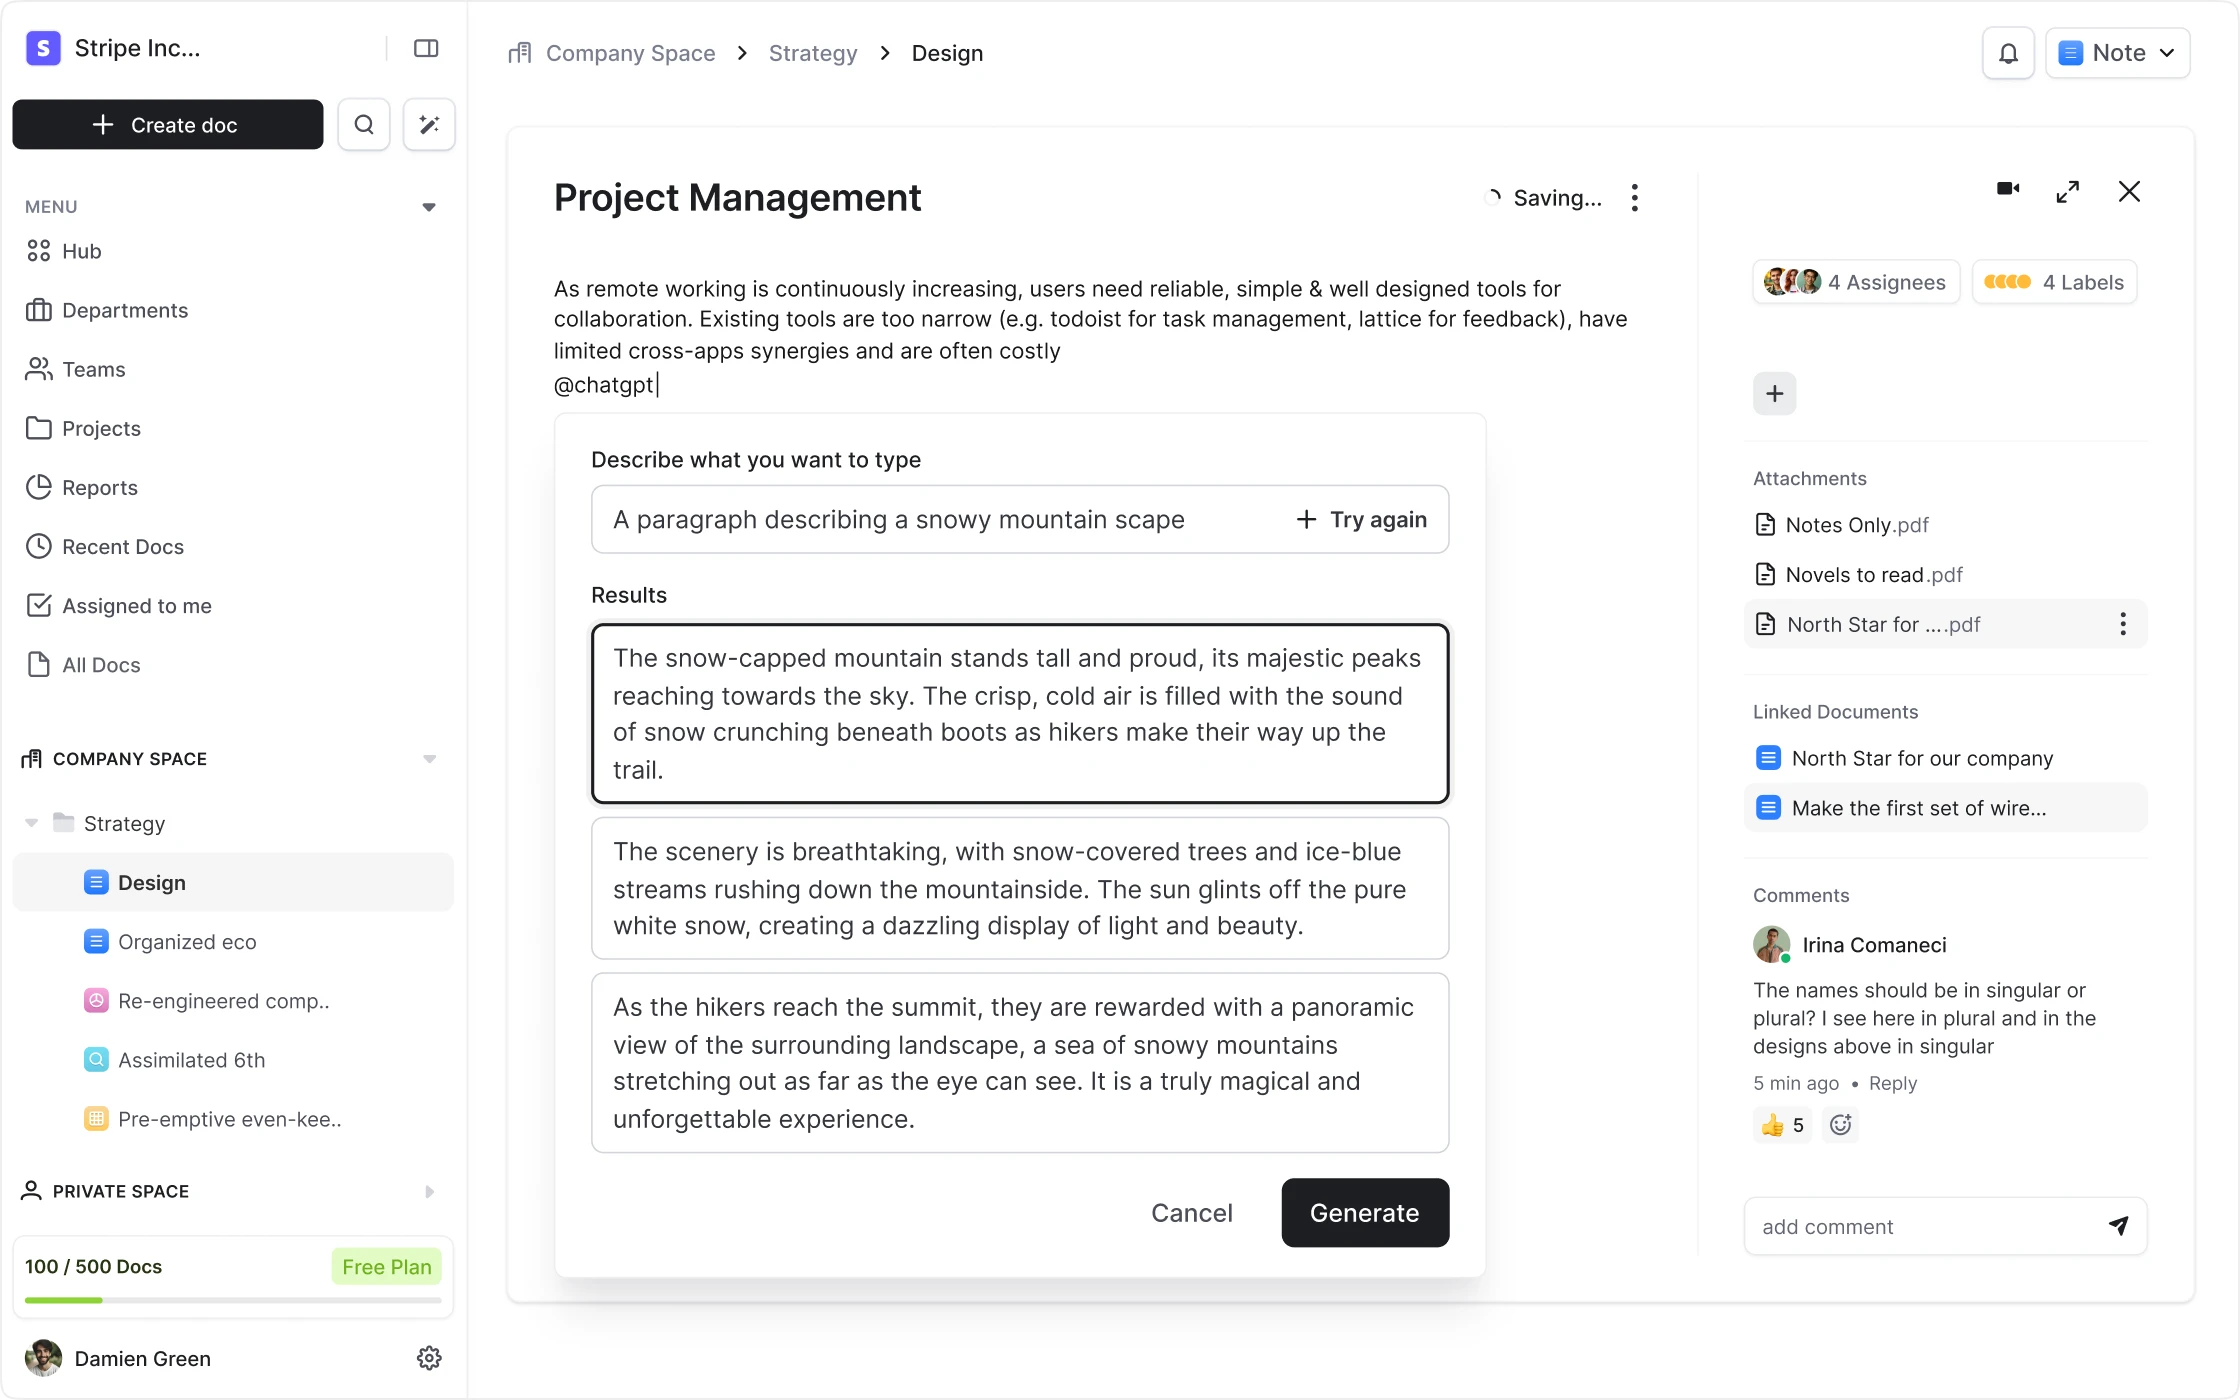2240x1400 pixels.
Task: Click the notifications bell icon
Action: (2008, 53)
